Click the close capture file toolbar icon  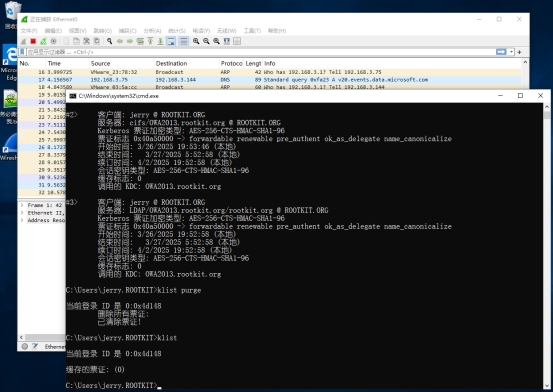(86, 41)
